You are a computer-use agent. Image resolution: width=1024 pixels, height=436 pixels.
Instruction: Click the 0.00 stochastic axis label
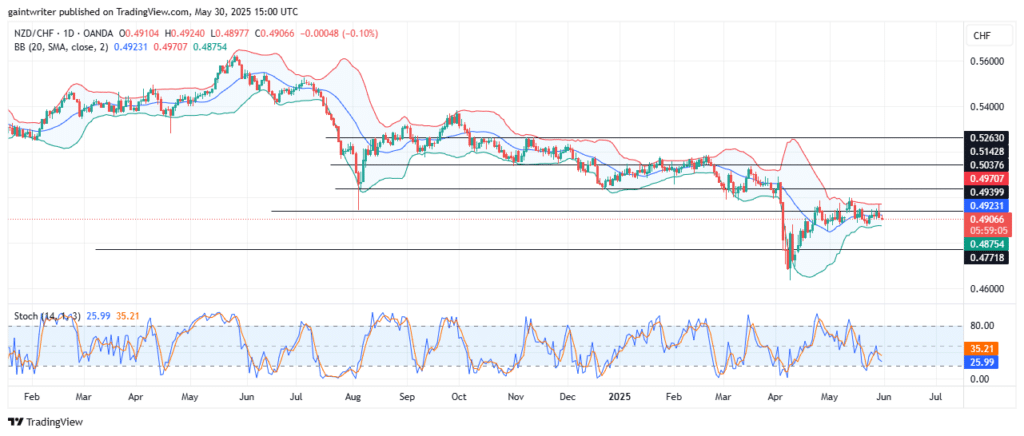[x=978, y=379]
